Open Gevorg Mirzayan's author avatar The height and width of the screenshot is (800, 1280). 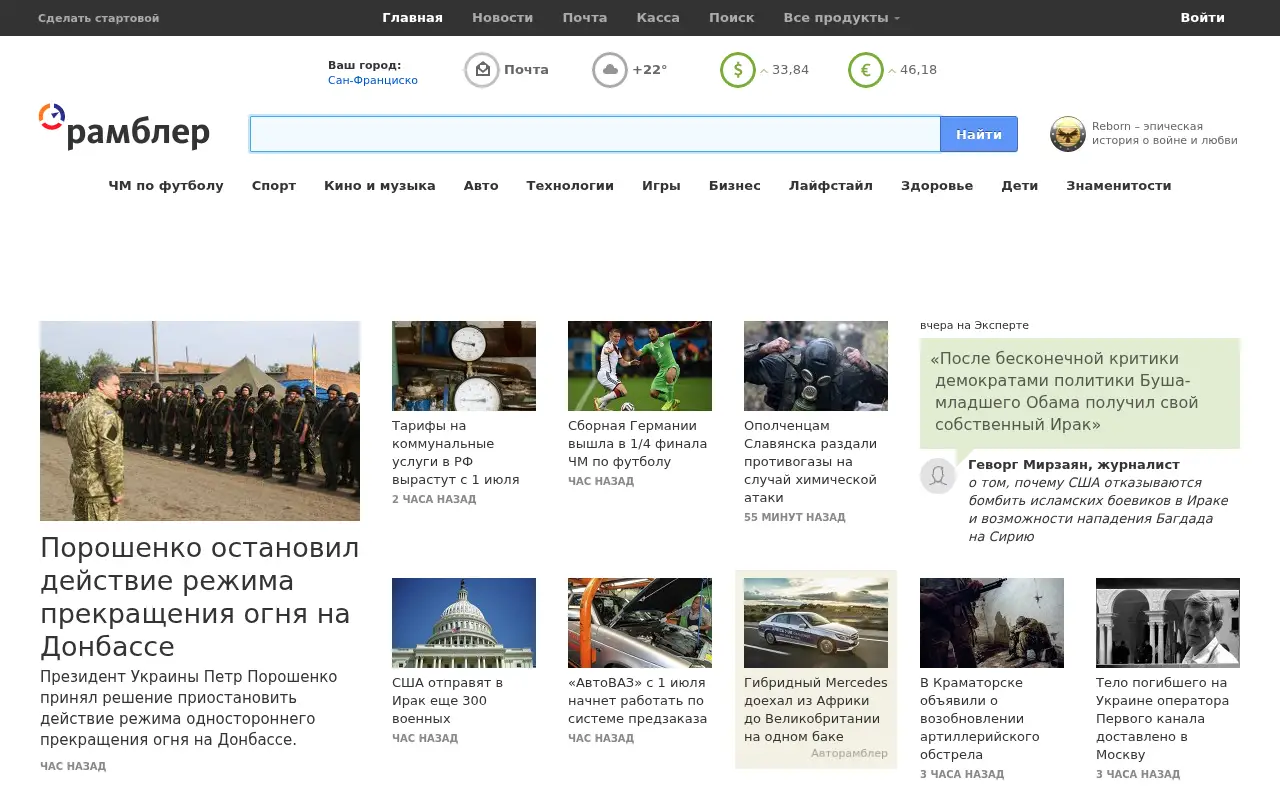(x=938, y=476)
